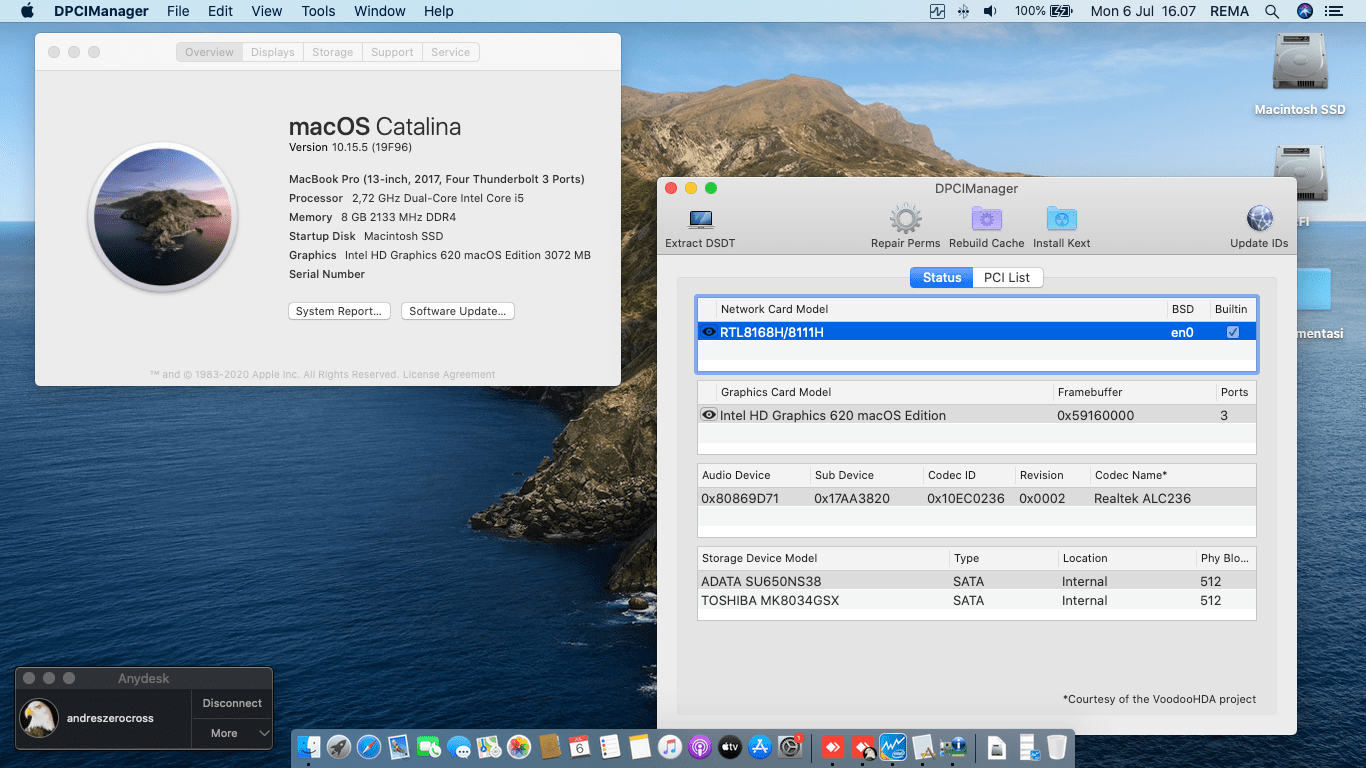Open System Preferences from the dock
This screenshot has height=768, width=1366.
click(x=789, y=746)
